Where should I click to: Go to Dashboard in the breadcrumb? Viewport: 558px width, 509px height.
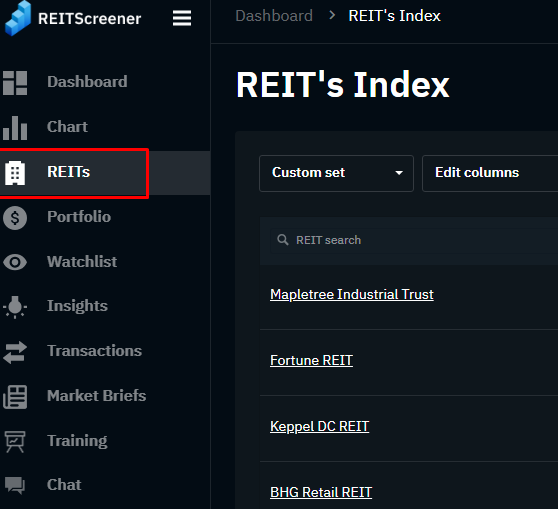pos(274,16)
